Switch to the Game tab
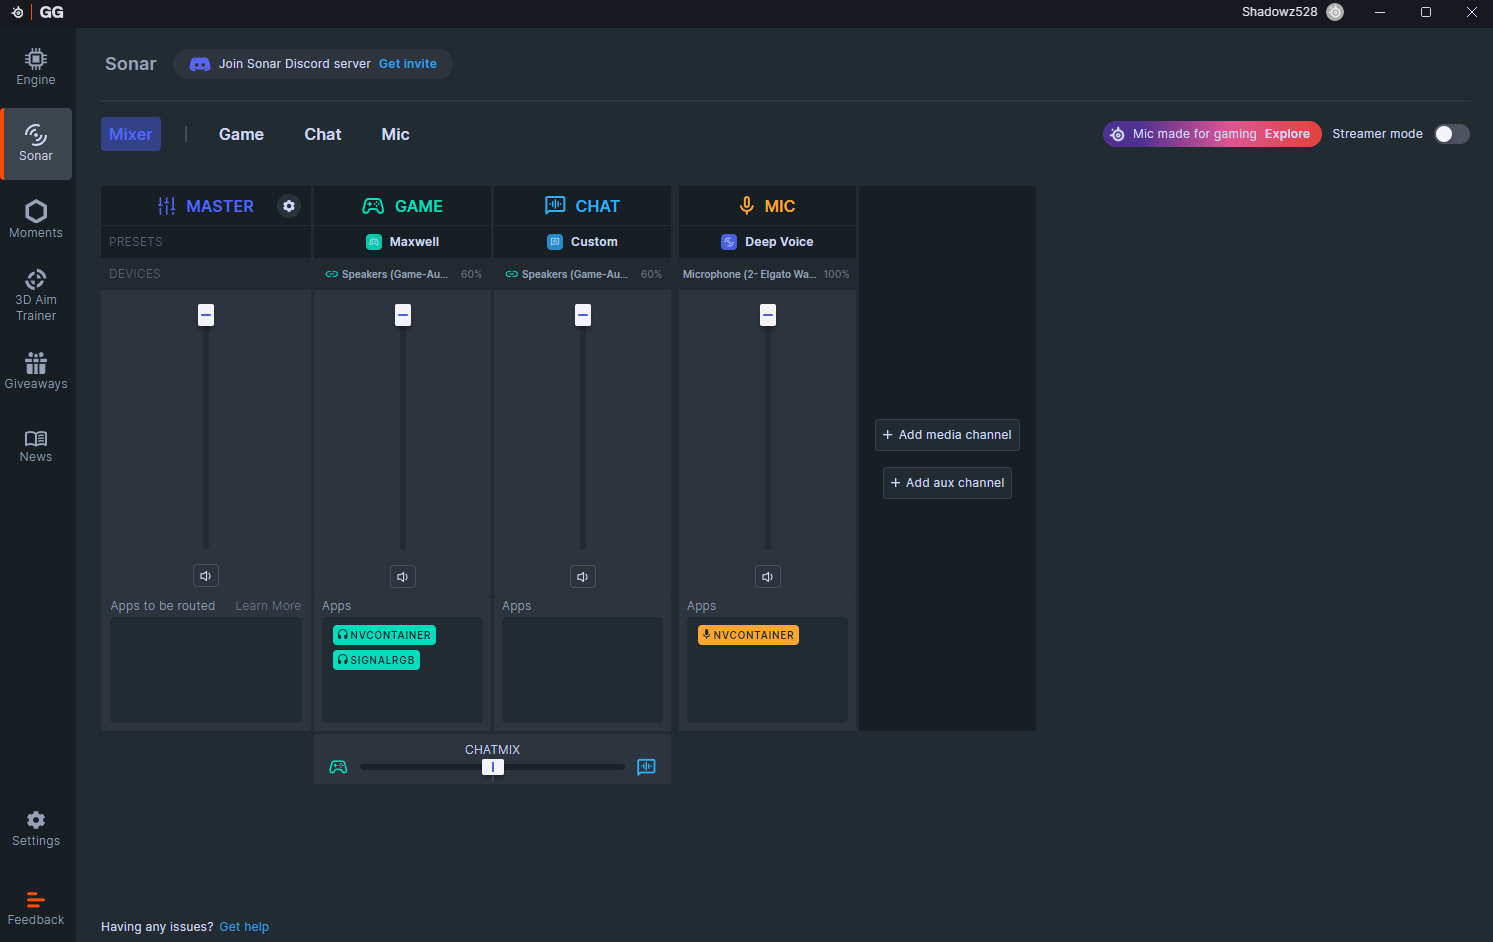1493x942 pixels. coord(241,134)
